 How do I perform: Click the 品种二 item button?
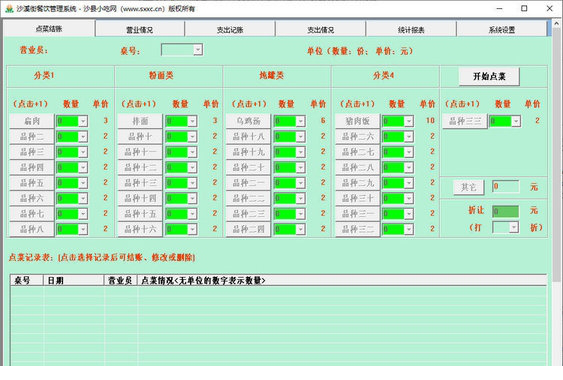coord(32,136)
